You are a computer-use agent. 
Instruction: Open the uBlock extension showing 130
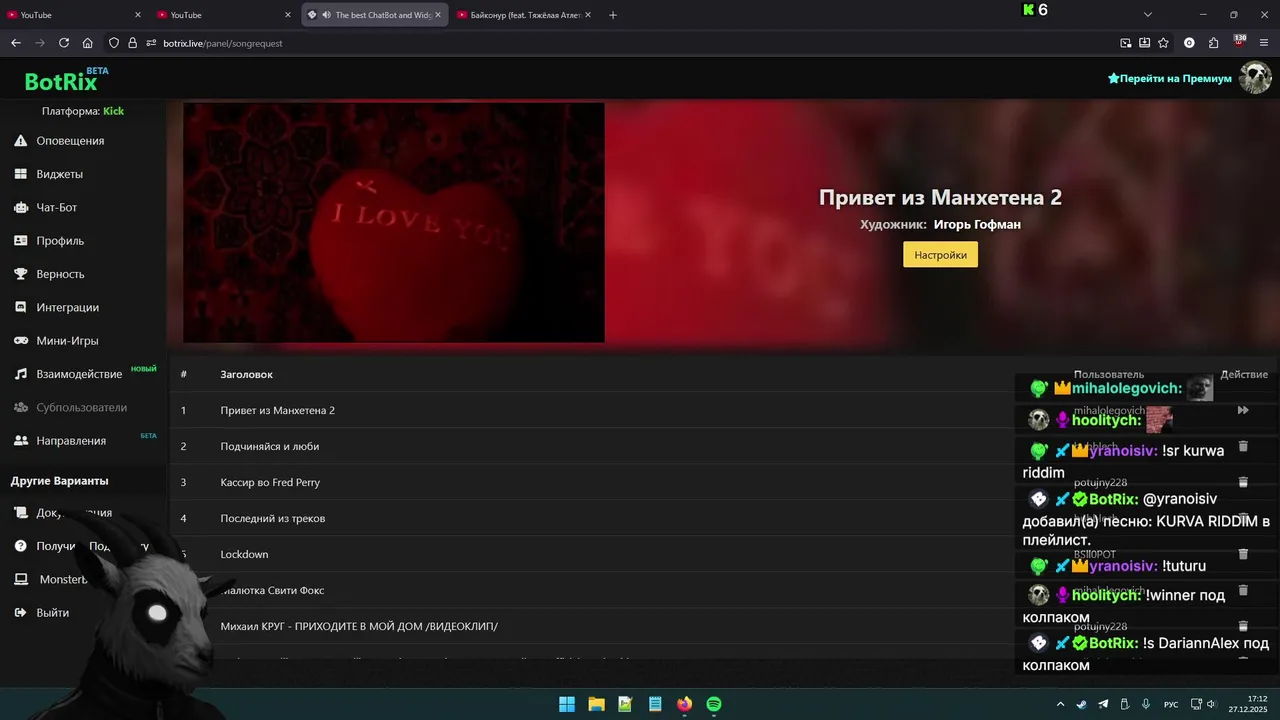(1239, 42)
